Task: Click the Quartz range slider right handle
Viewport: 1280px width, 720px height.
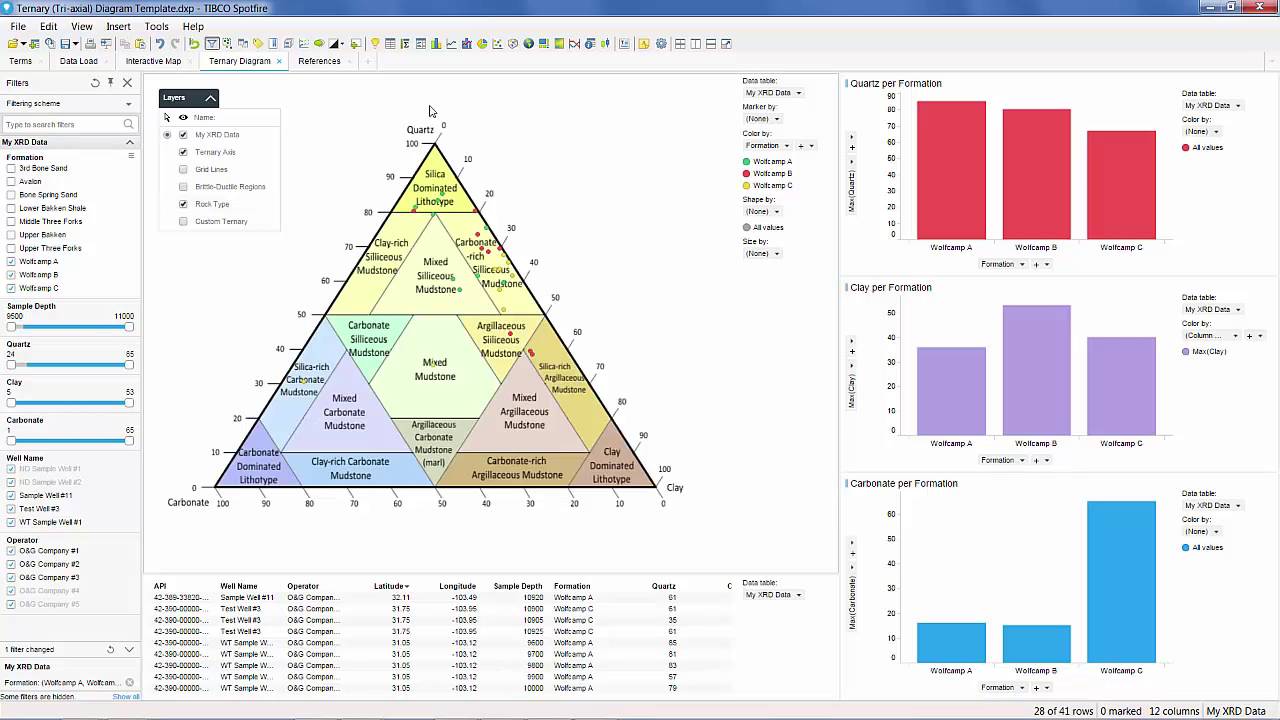Action: [x=129, y=365]
